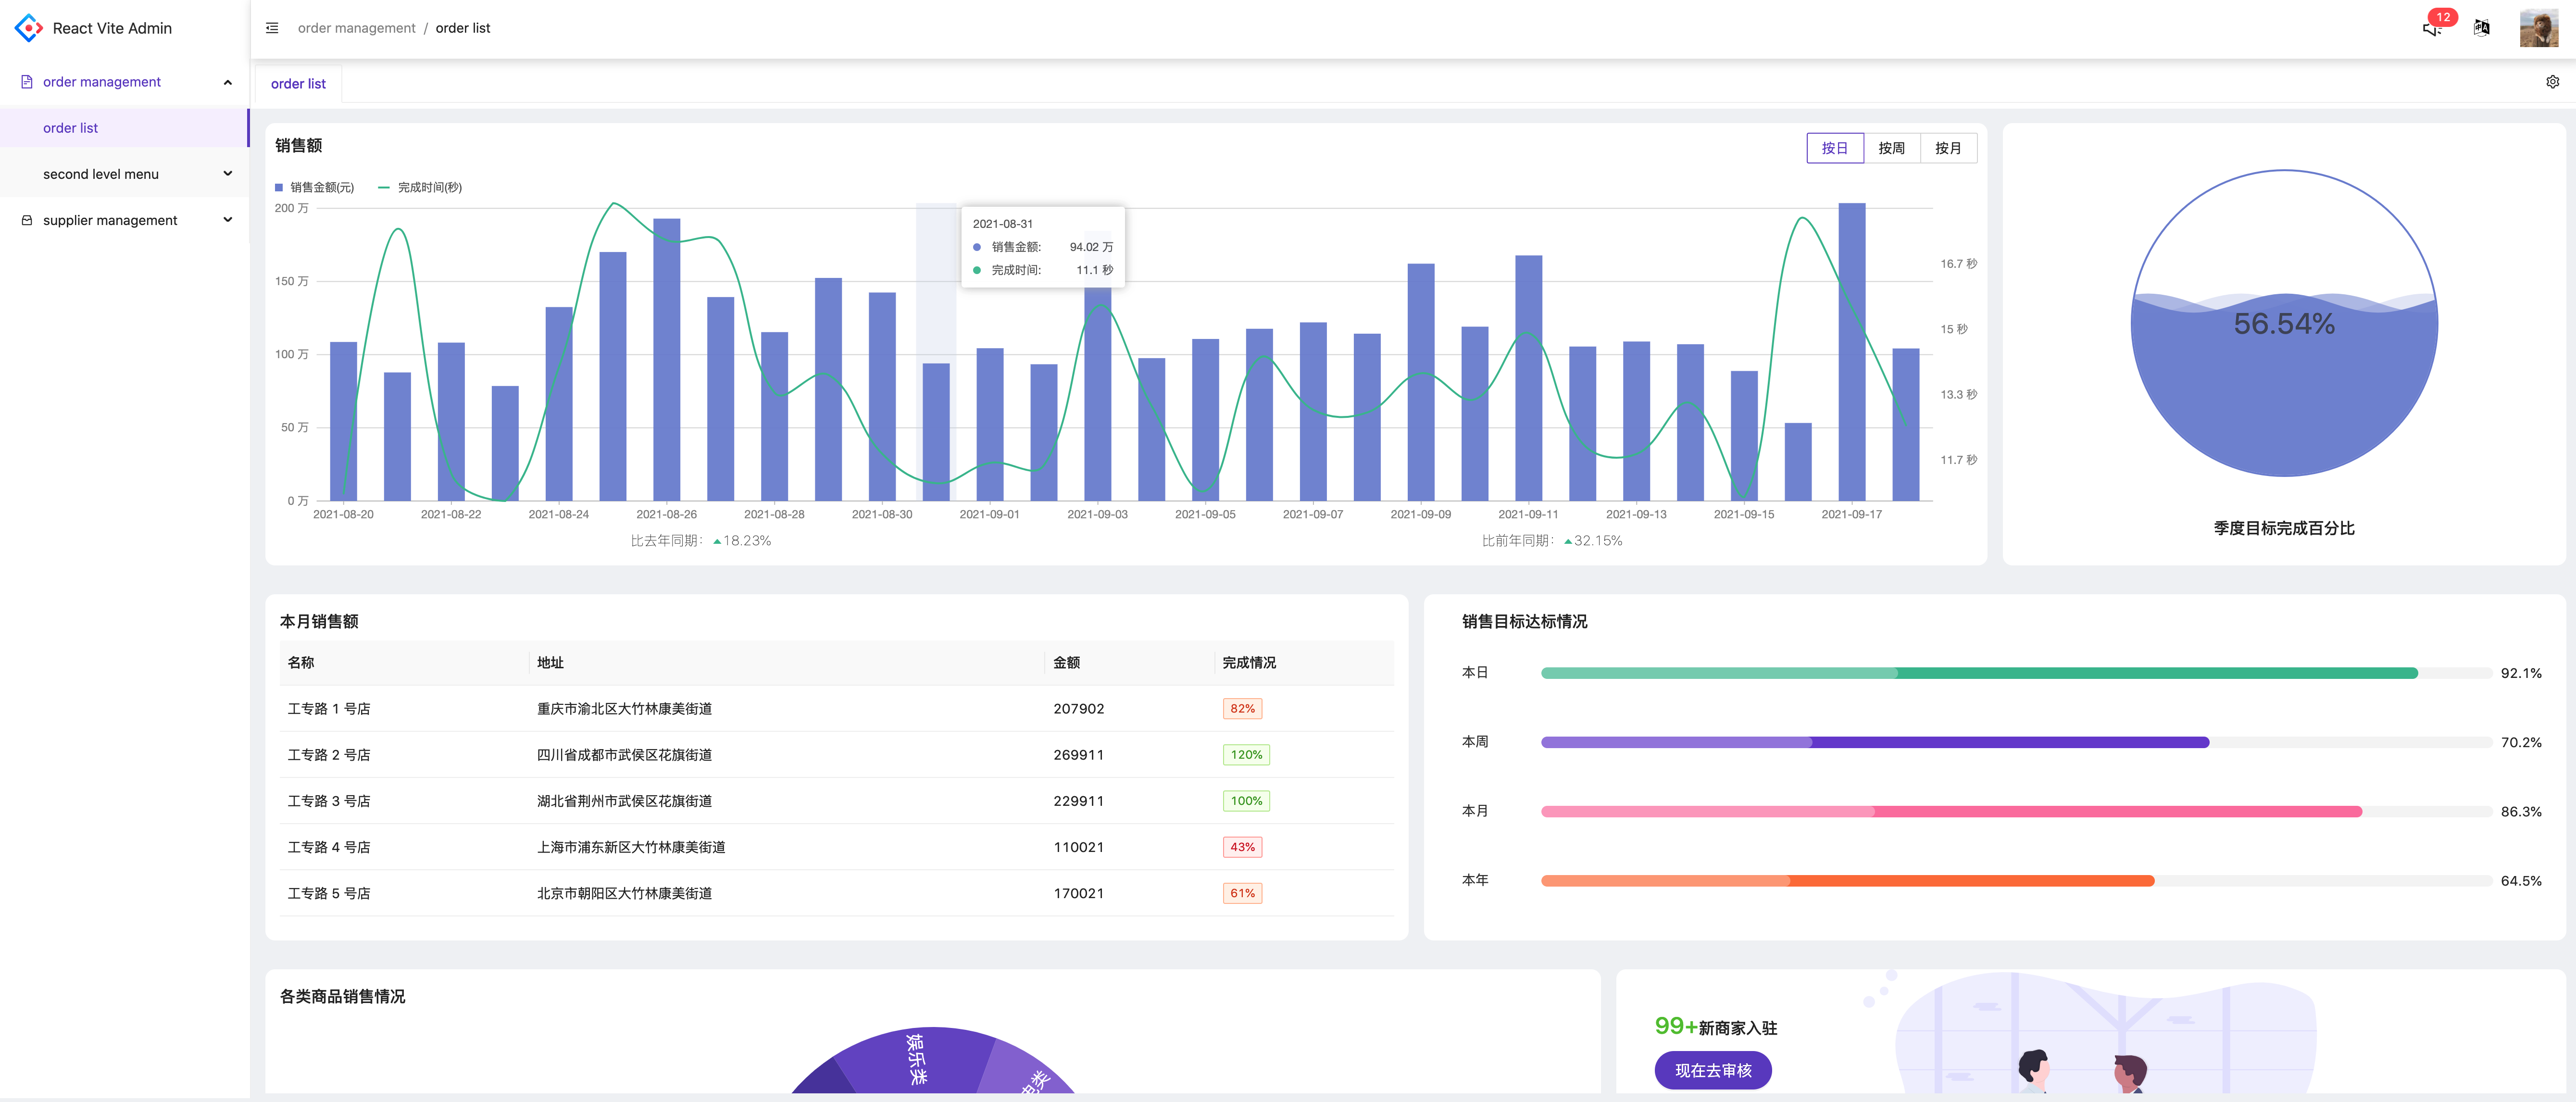Viewport: 2576px width, 1102px height.
Task: Click the supplier management sidebar icon
Action: (27, 220)
